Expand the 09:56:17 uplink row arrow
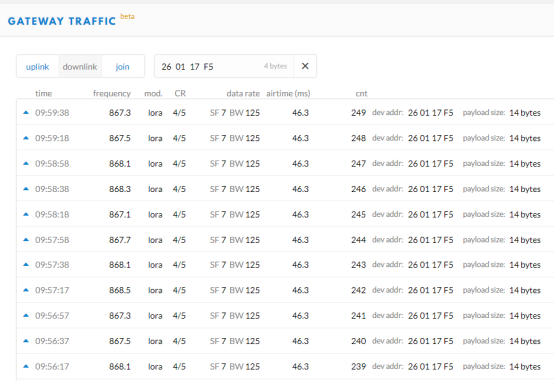This screenshot has height=381, width=554. [x=26, y=366]
